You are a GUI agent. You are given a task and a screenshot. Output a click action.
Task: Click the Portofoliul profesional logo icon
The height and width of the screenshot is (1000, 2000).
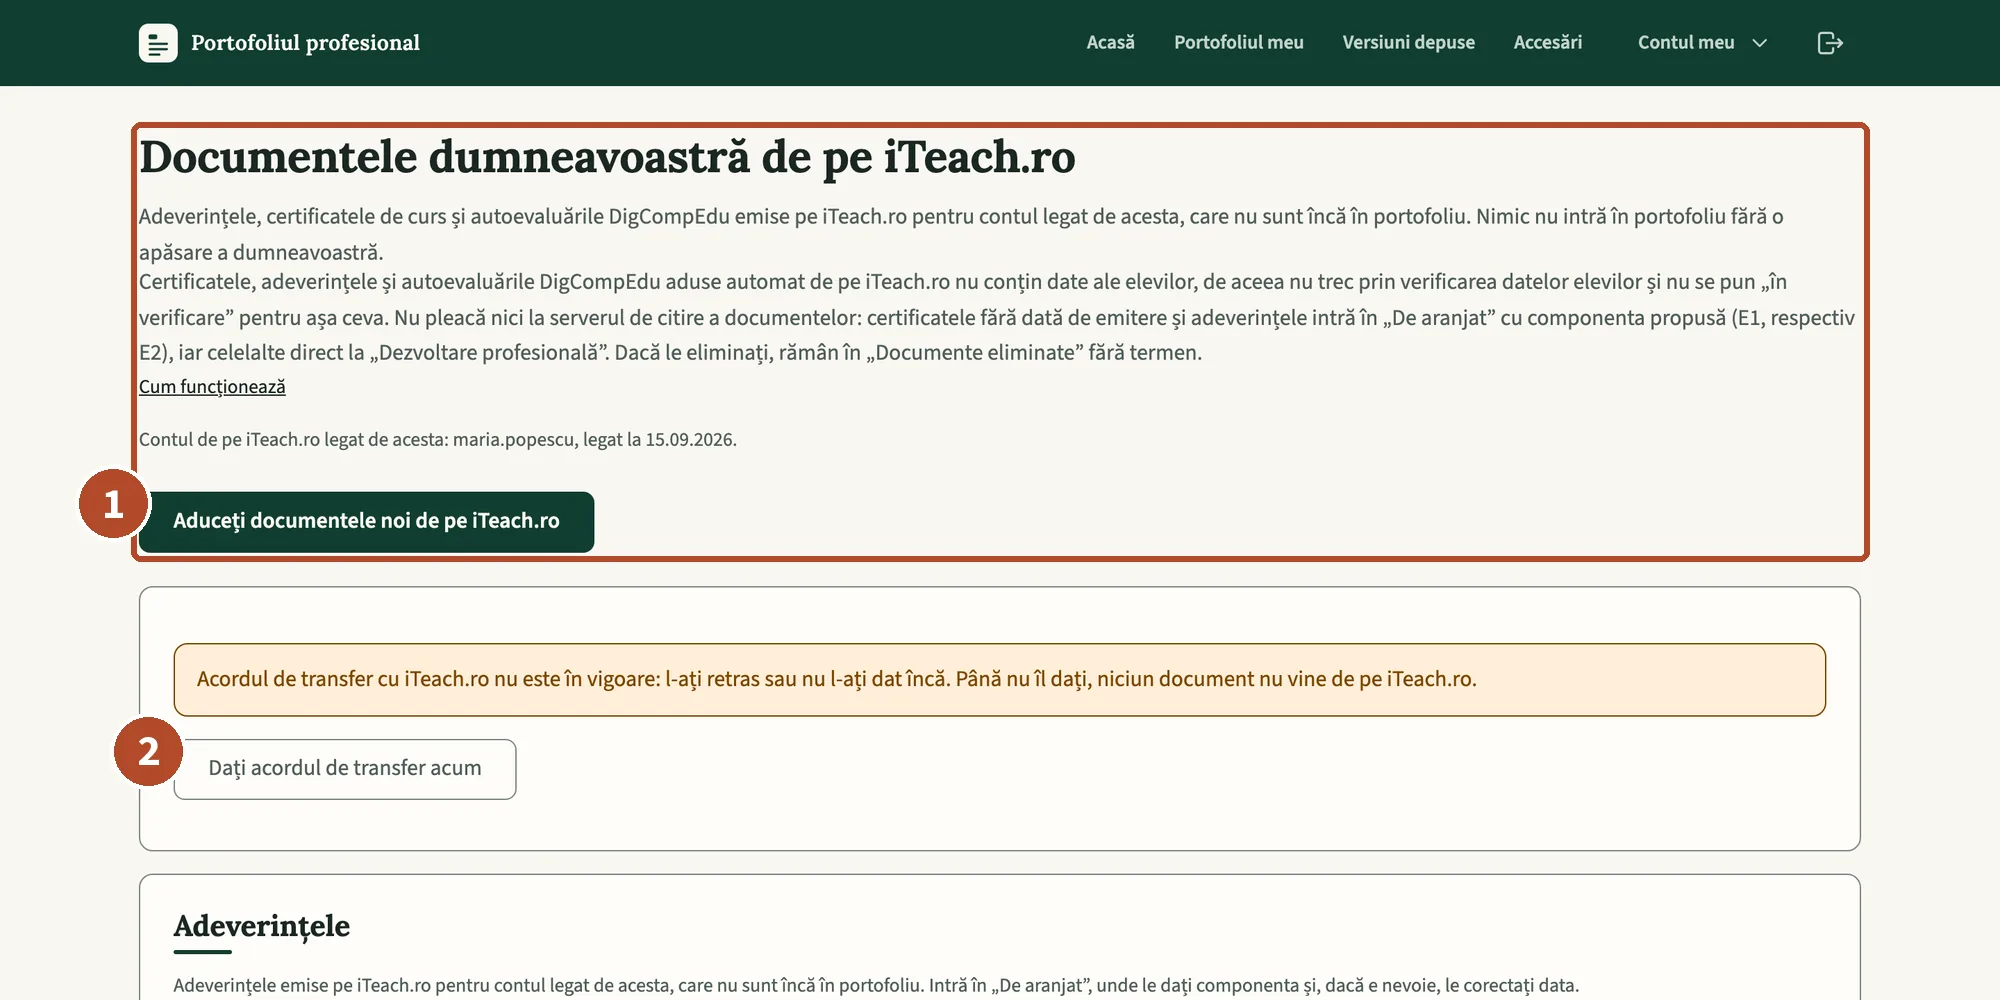(x=158, y=43)
